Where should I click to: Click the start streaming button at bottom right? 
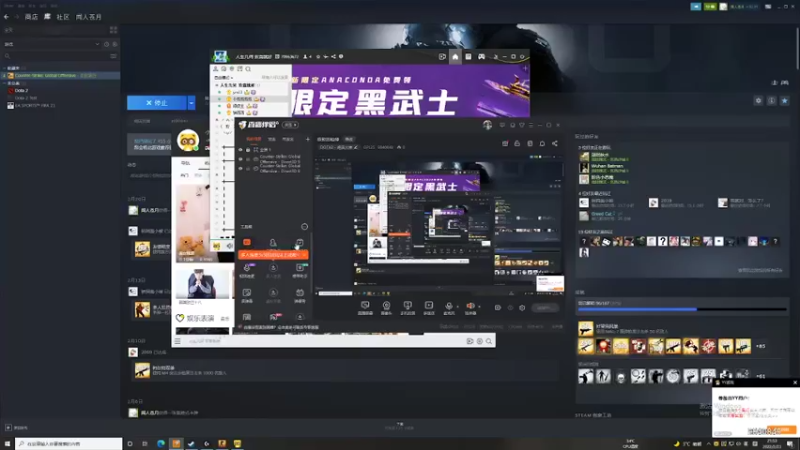coord(544,308)
